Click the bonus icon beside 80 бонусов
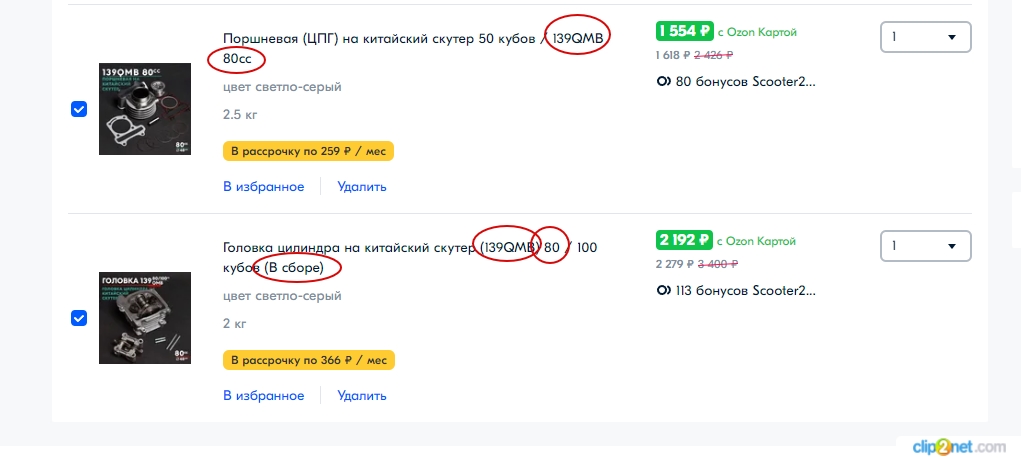 (x=663, y=82)
